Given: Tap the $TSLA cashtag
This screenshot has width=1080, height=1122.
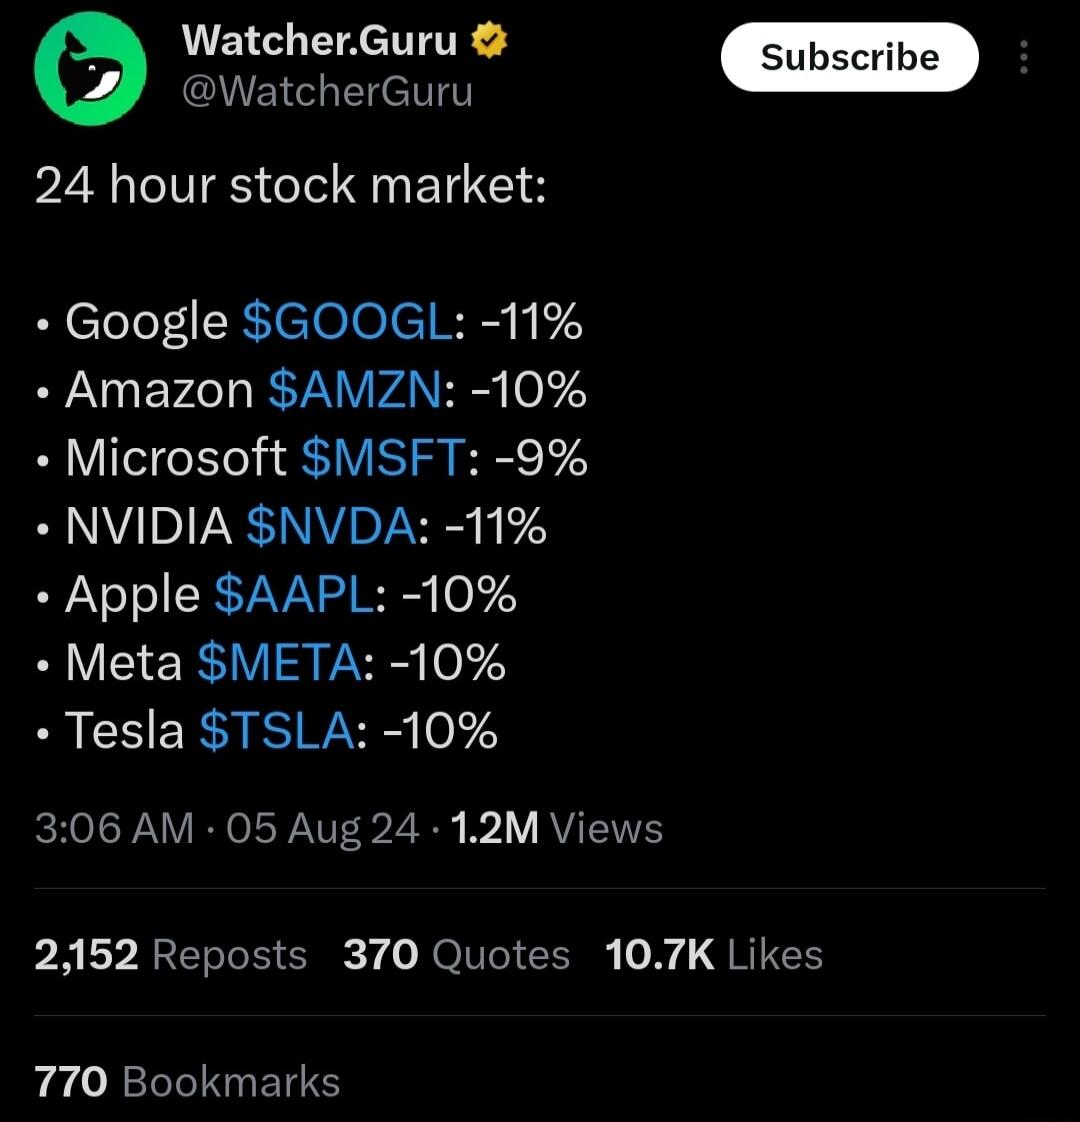Looking at the screenshot, I should pyautogui.click(x=276, y=730).
